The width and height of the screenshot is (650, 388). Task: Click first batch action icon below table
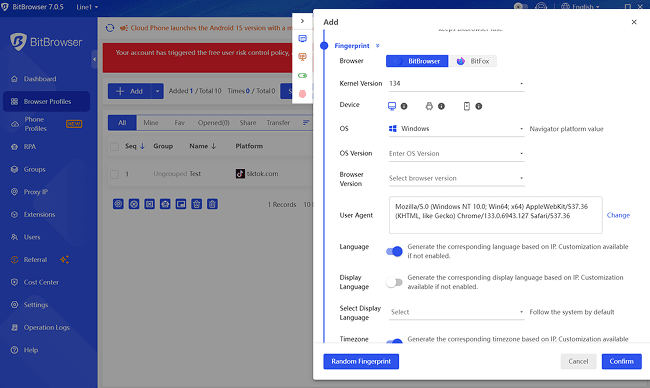118,204
